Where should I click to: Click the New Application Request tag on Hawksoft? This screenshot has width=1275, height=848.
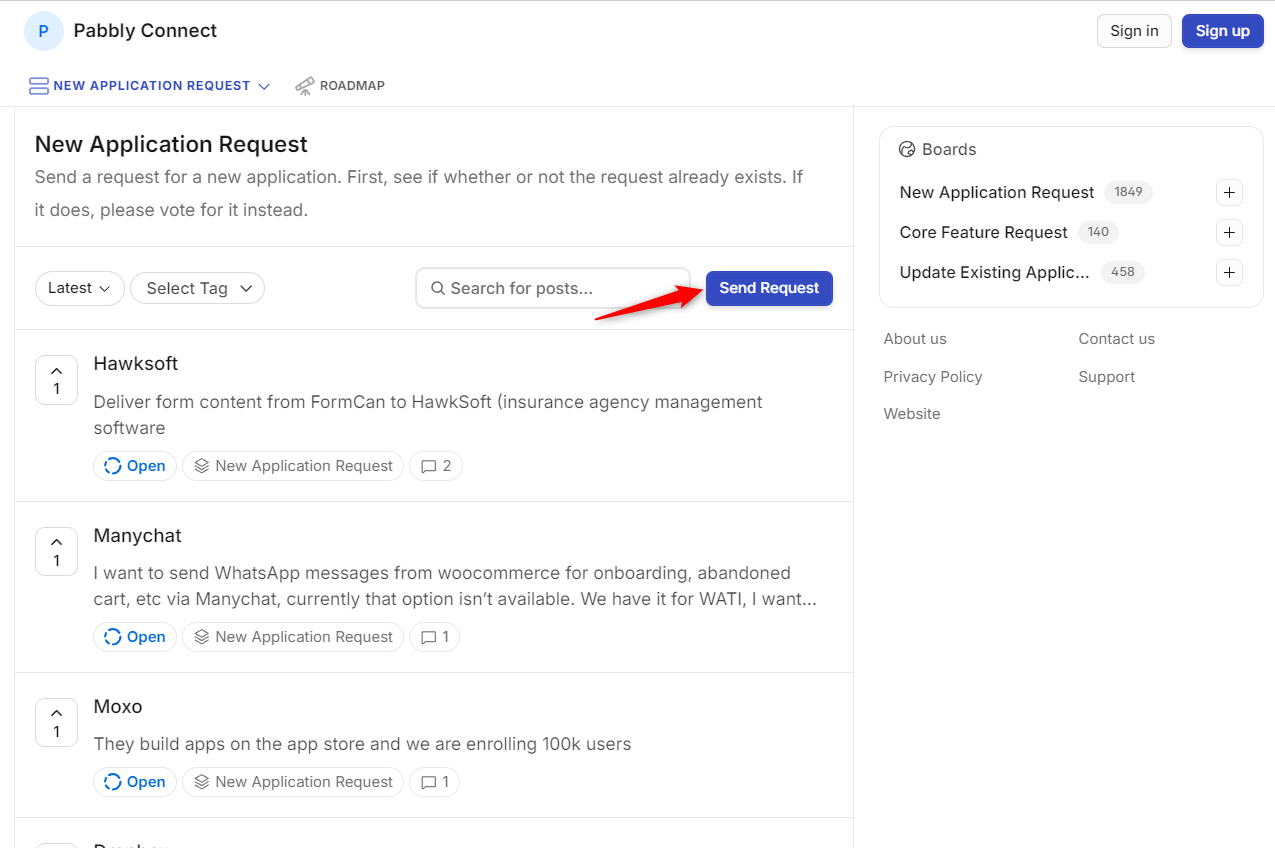point(293,466)
